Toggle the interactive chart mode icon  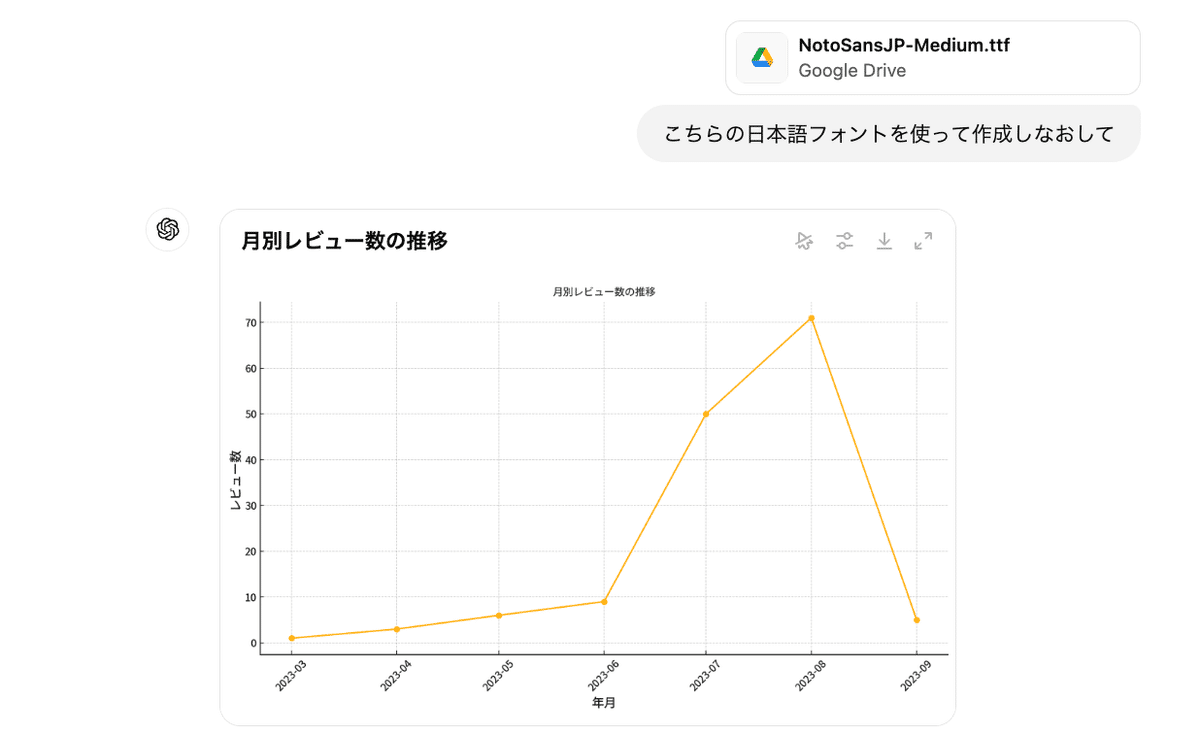pos(805,241)
